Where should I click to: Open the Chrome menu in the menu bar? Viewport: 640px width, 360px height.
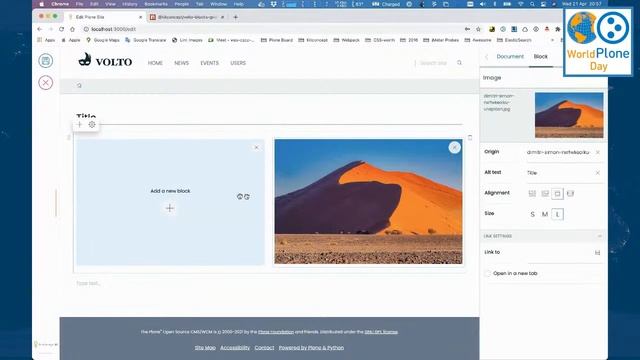pos(60,4)
